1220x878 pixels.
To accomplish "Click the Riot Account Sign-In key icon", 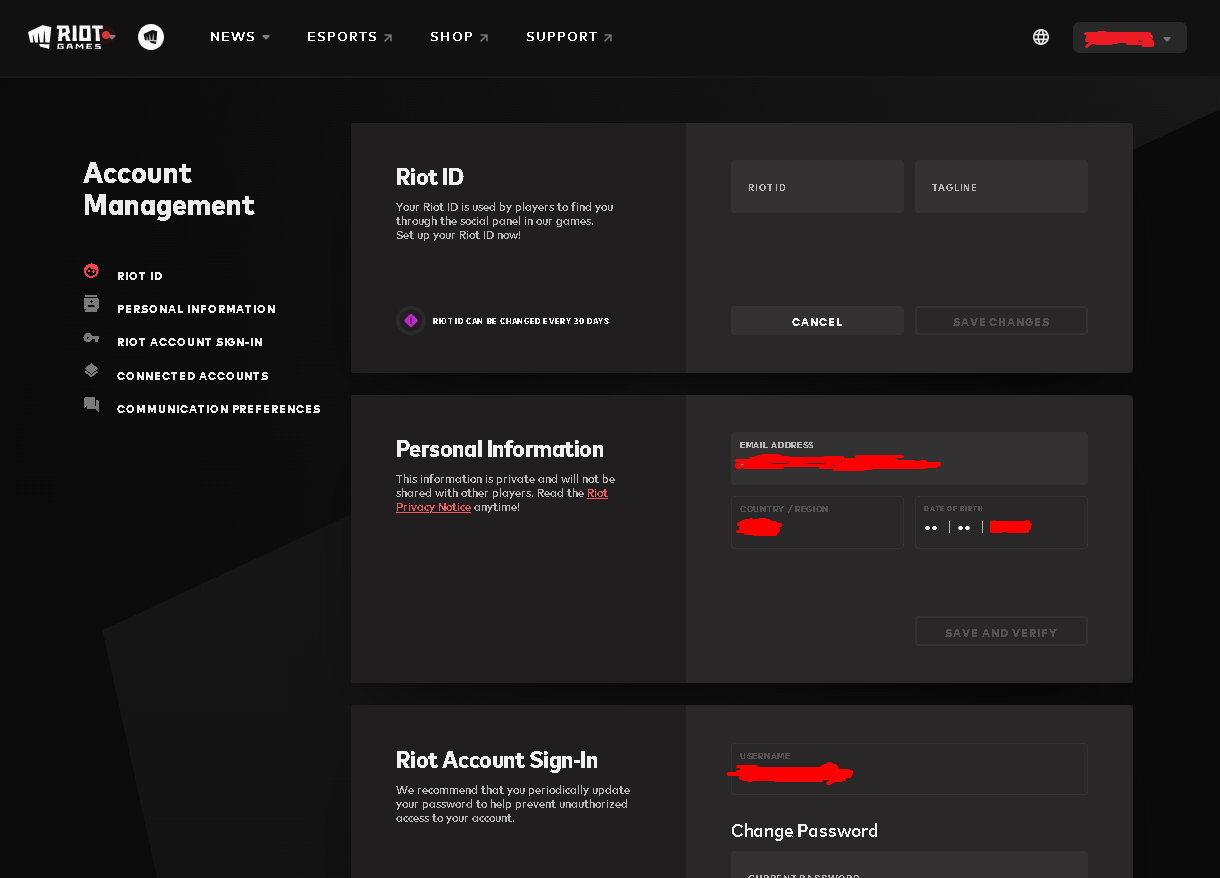I will [91, 338].
